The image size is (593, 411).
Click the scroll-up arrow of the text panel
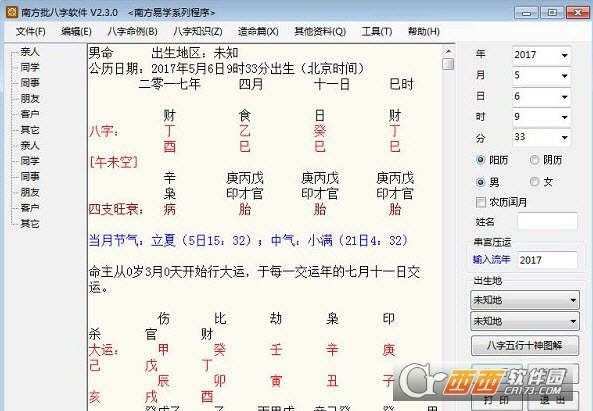click(x=448, y=51)
